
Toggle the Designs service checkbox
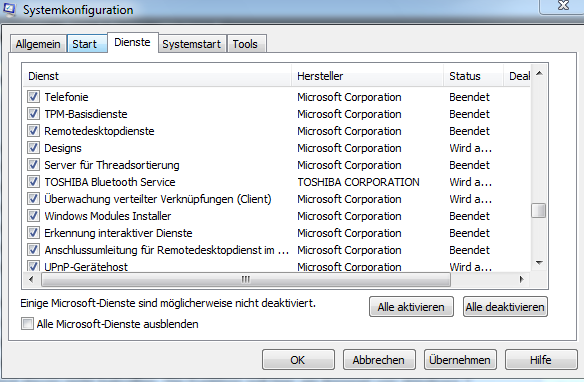33,148
